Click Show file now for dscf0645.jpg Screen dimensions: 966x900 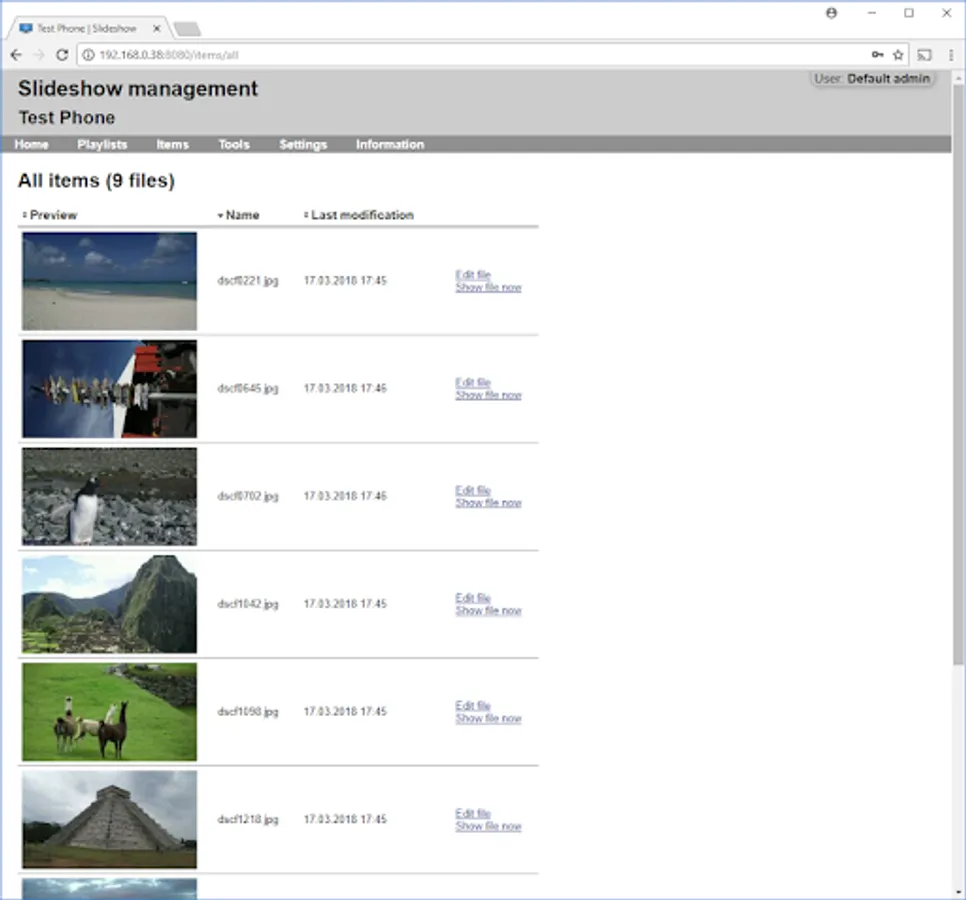point(489,395)
